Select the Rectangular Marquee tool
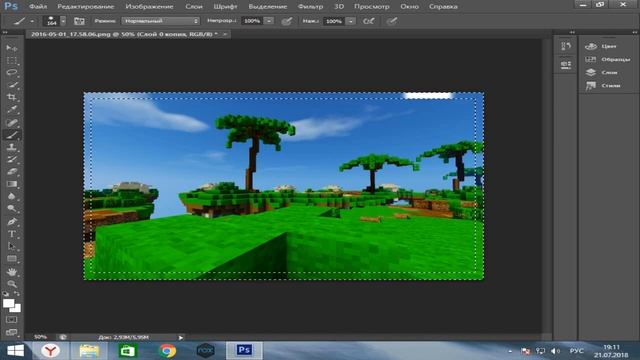This screenshot has width=640, height=360. tap(11, 61)
